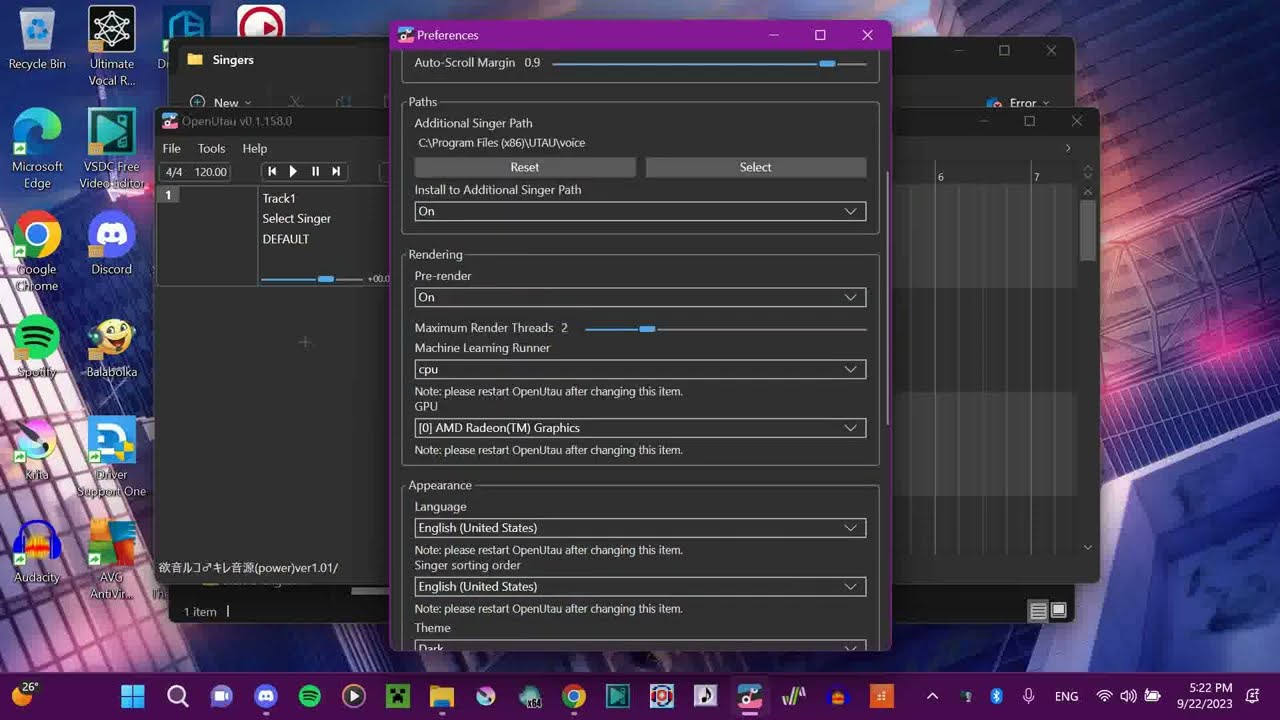The image size is (1280, 720).
Task: Open the Theme dropdown
Action: click(x=640, y=645)
